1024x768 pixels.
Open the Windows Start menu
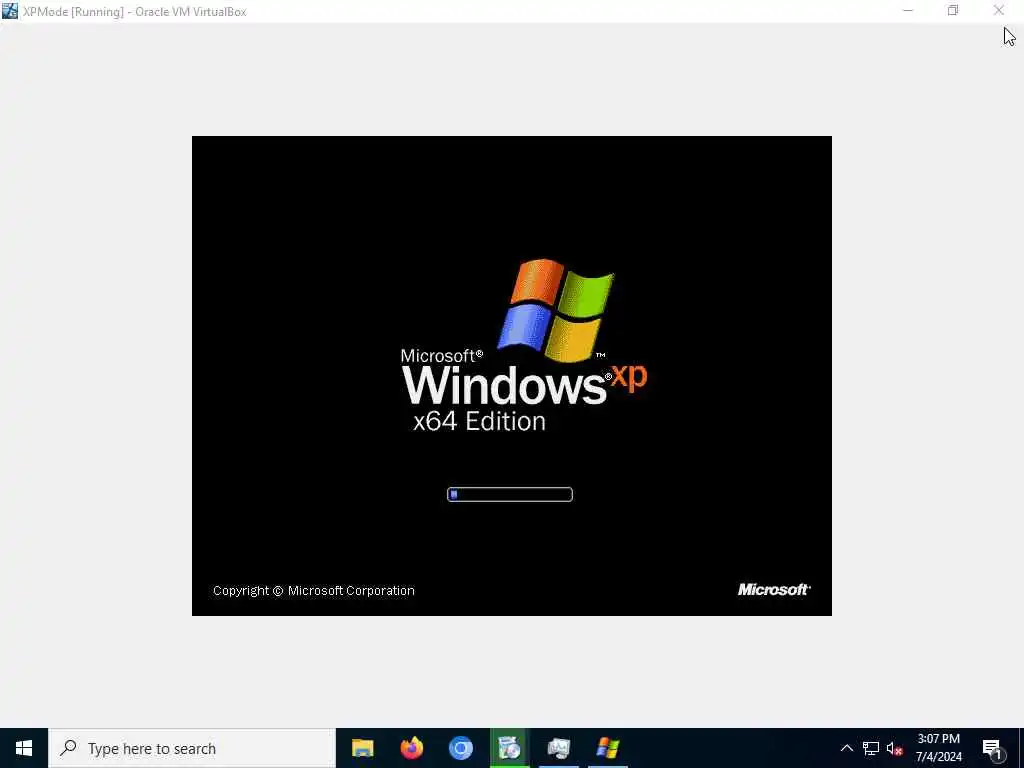(x=24, y=748)
